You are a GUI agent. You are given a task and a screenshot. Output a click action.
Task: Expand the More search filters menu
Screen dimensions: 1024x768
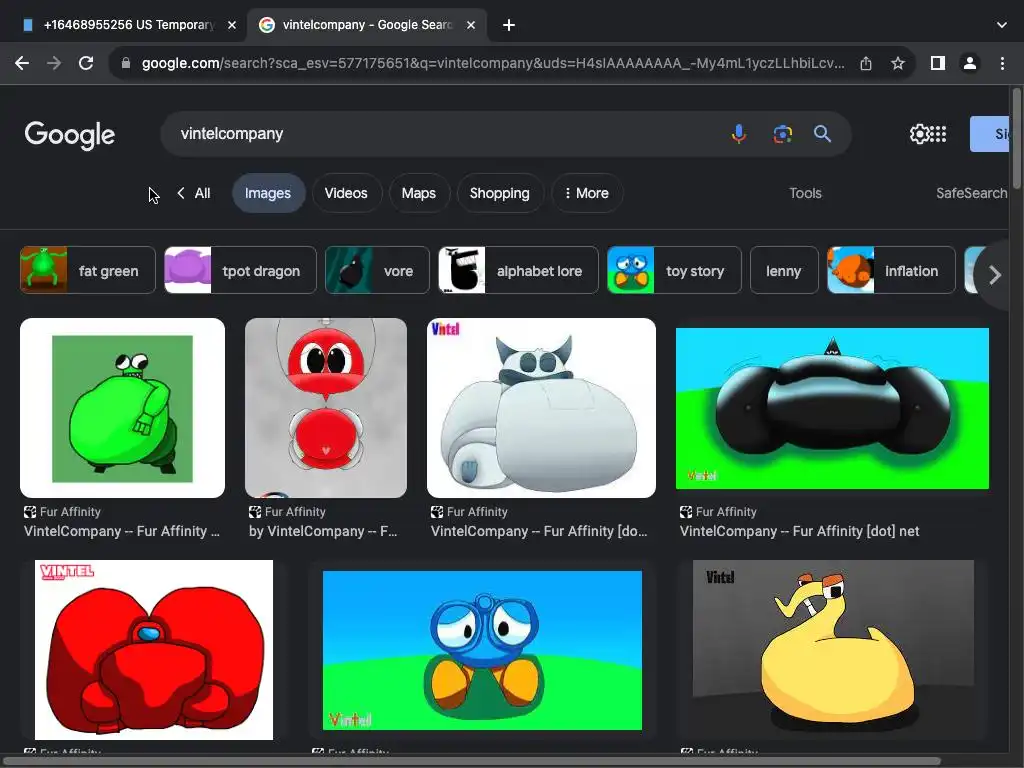(586, 193)
